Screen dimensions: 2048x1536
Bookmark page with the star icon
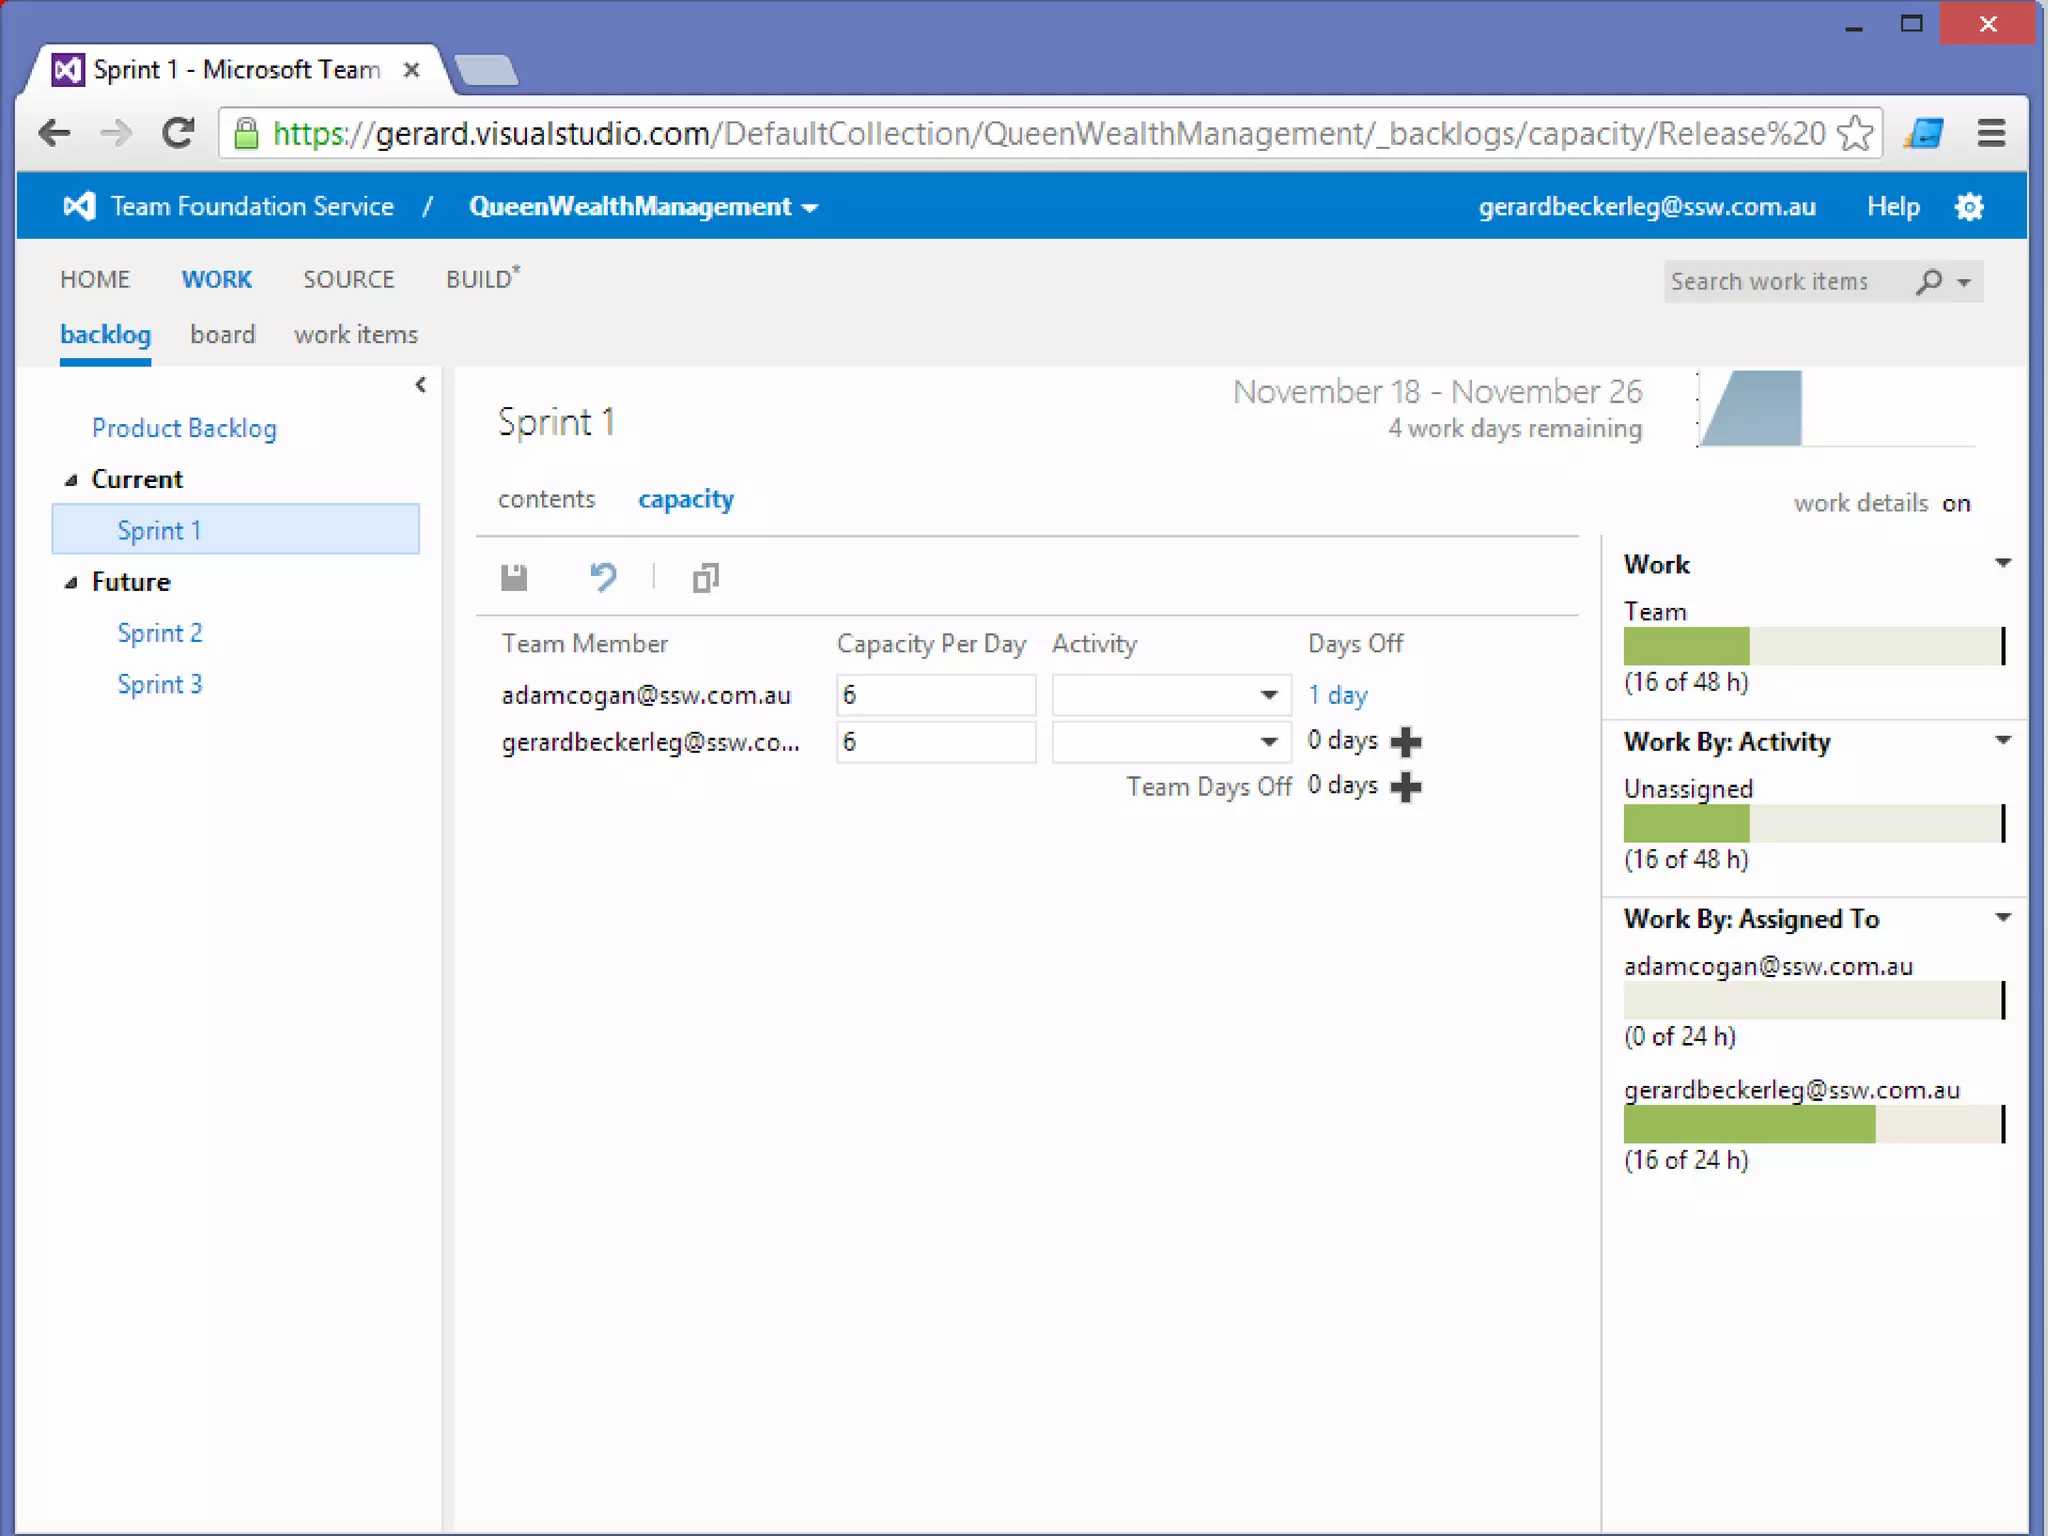(1855, 133)
